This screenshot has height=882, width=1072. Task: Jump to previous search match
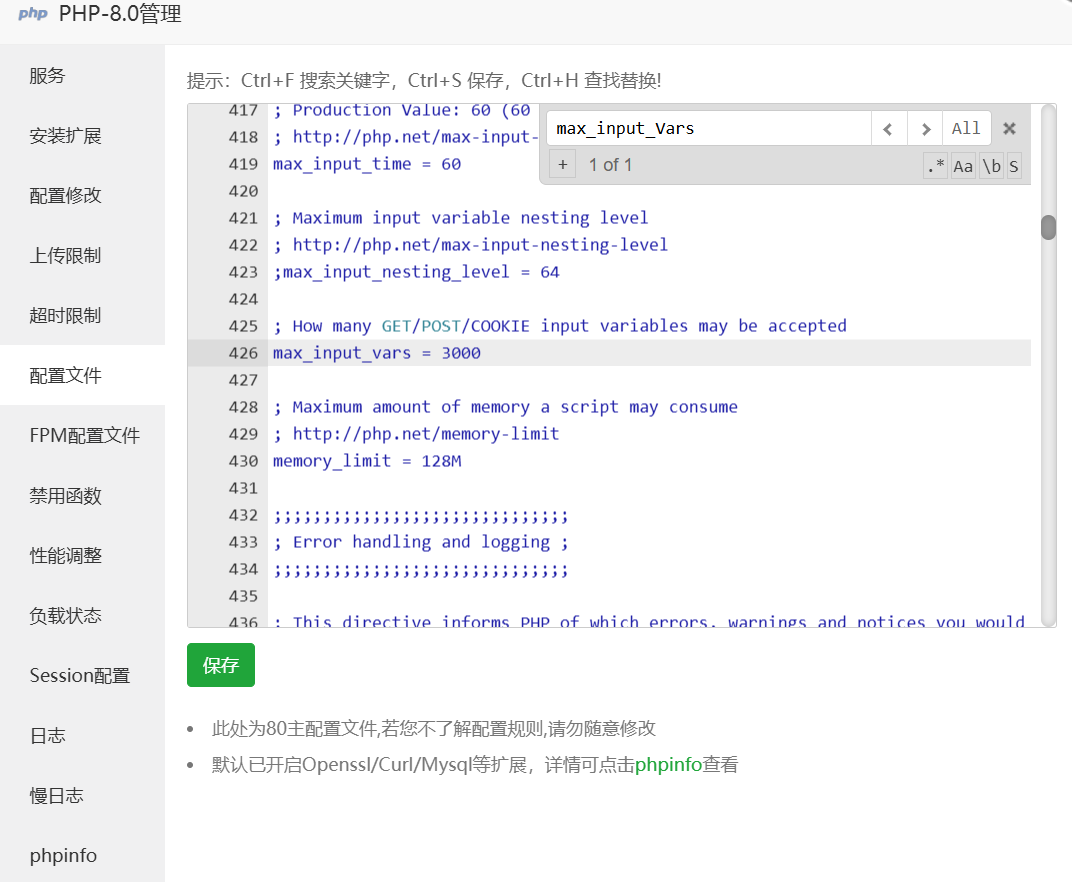coord(889,128)
